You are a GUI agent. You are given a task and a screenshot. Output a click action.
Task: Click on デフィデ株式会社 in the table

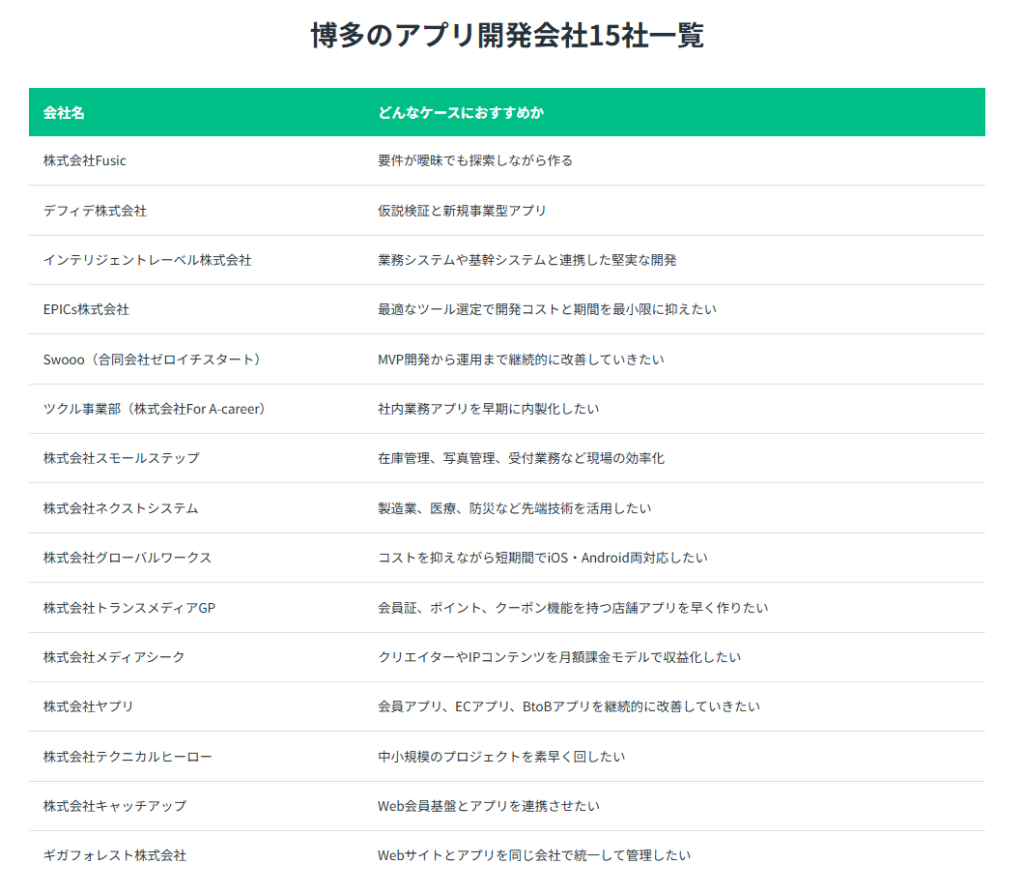click(95, 210)
